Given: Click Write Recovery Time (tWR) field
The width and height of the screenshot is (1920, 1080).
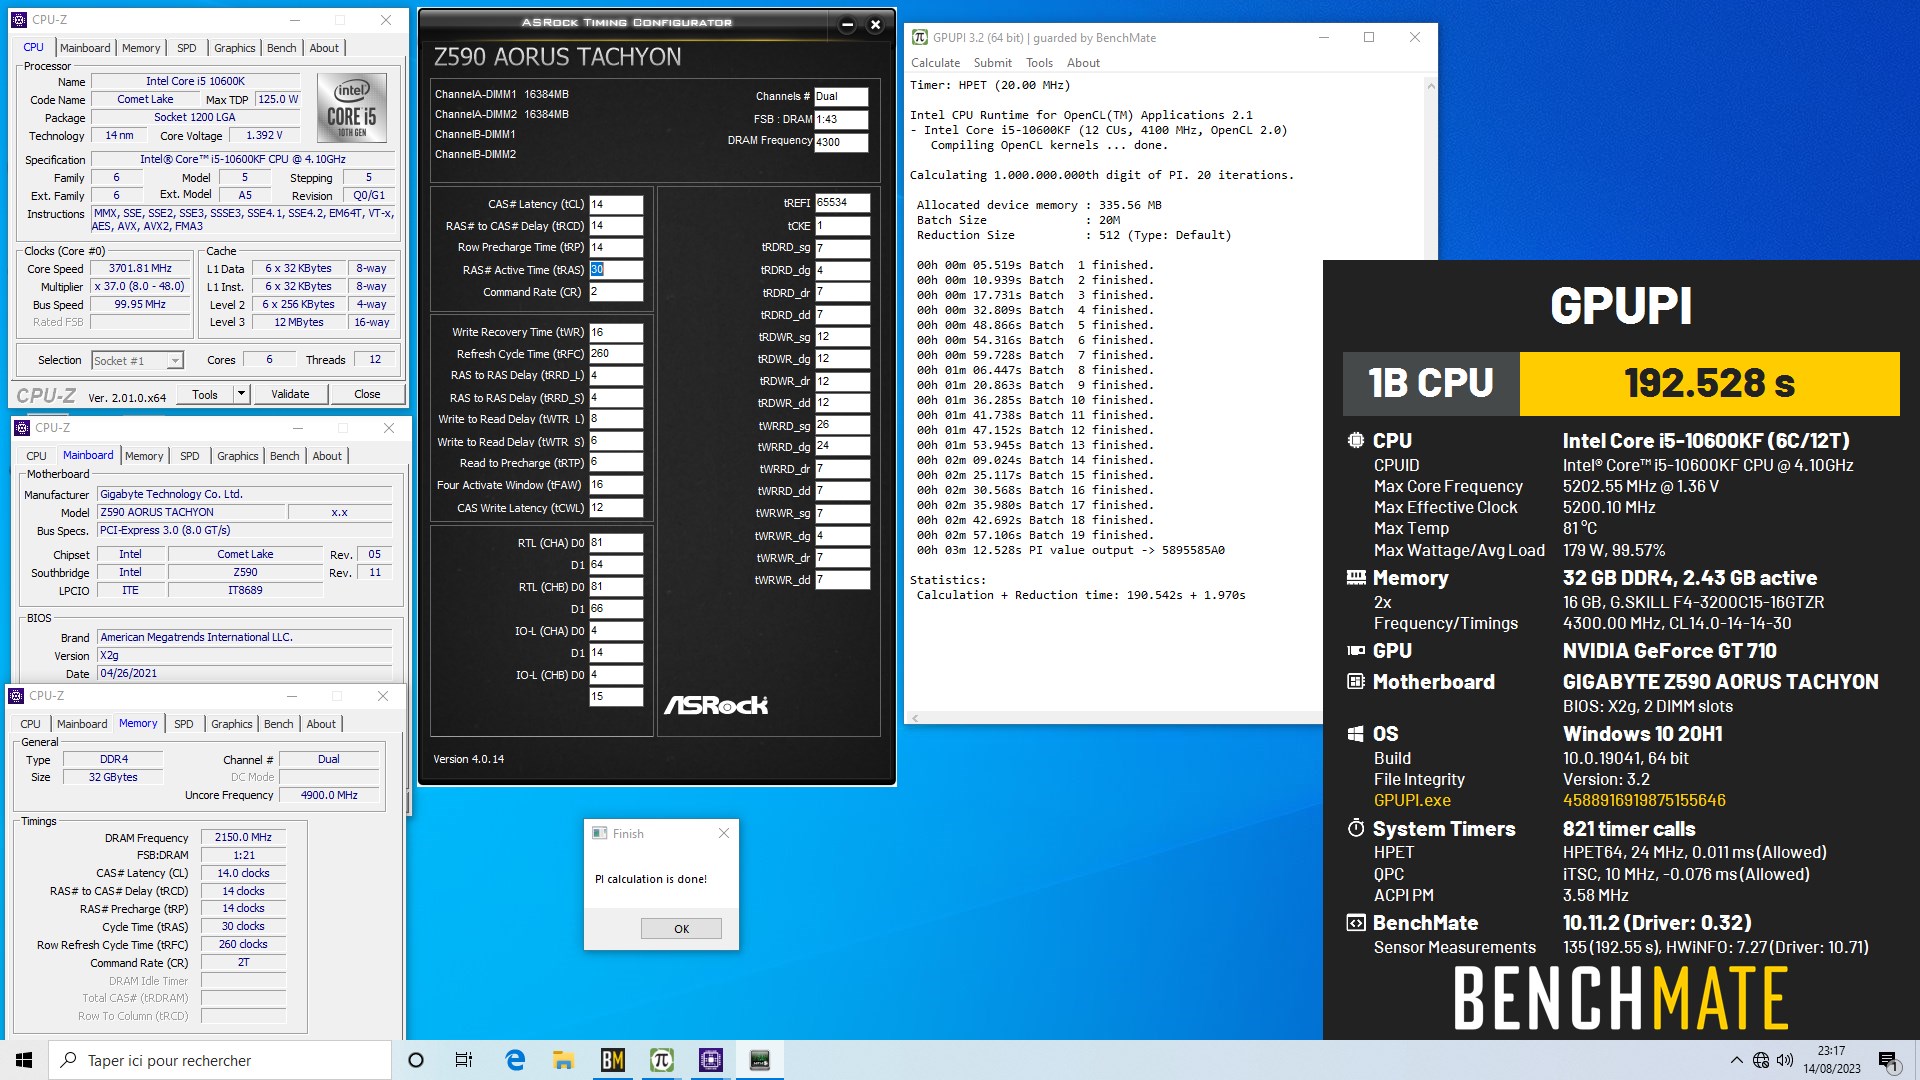Looking at the screenshot, I should point(616,332).
